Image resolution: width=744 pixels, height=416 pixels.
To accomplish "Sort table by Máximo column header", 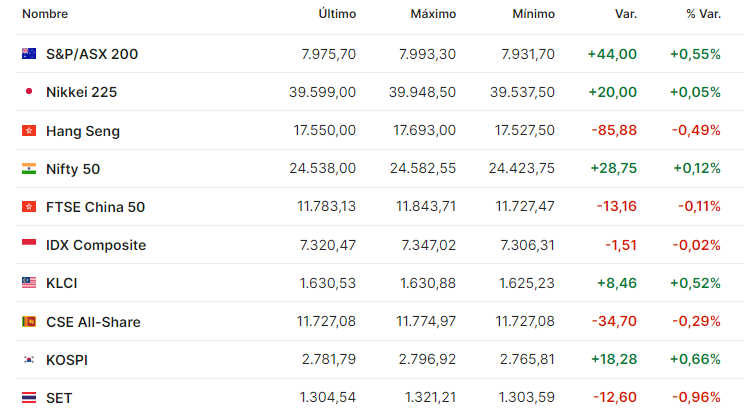I will coord(433,14).
